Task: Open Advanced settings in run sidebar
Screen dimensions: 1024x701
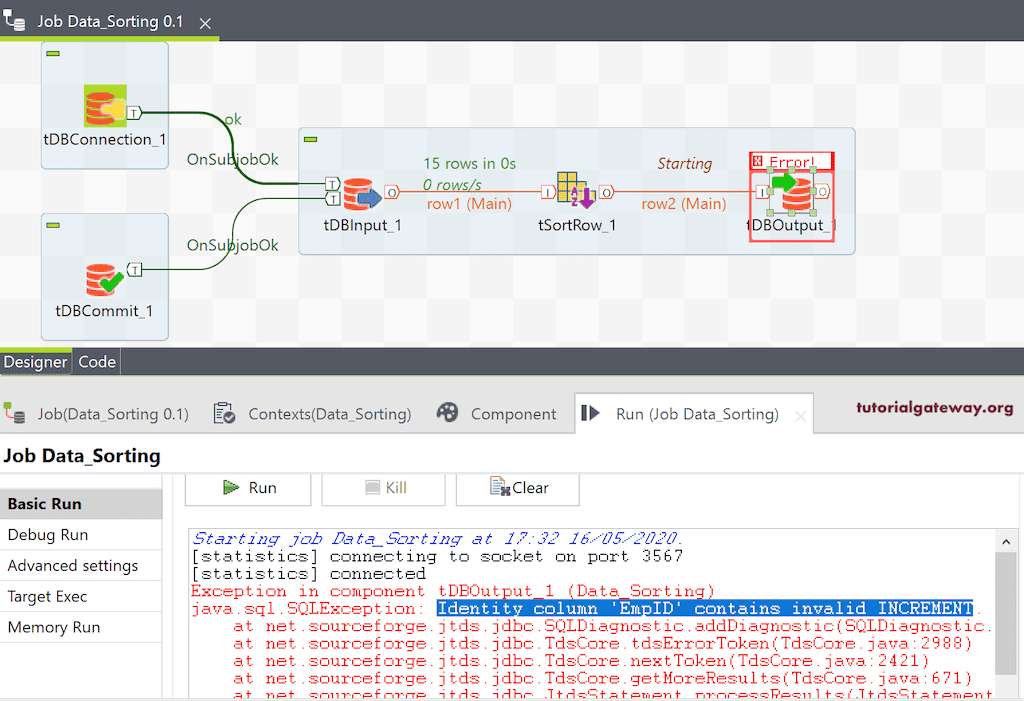Action: click(73, 566)
